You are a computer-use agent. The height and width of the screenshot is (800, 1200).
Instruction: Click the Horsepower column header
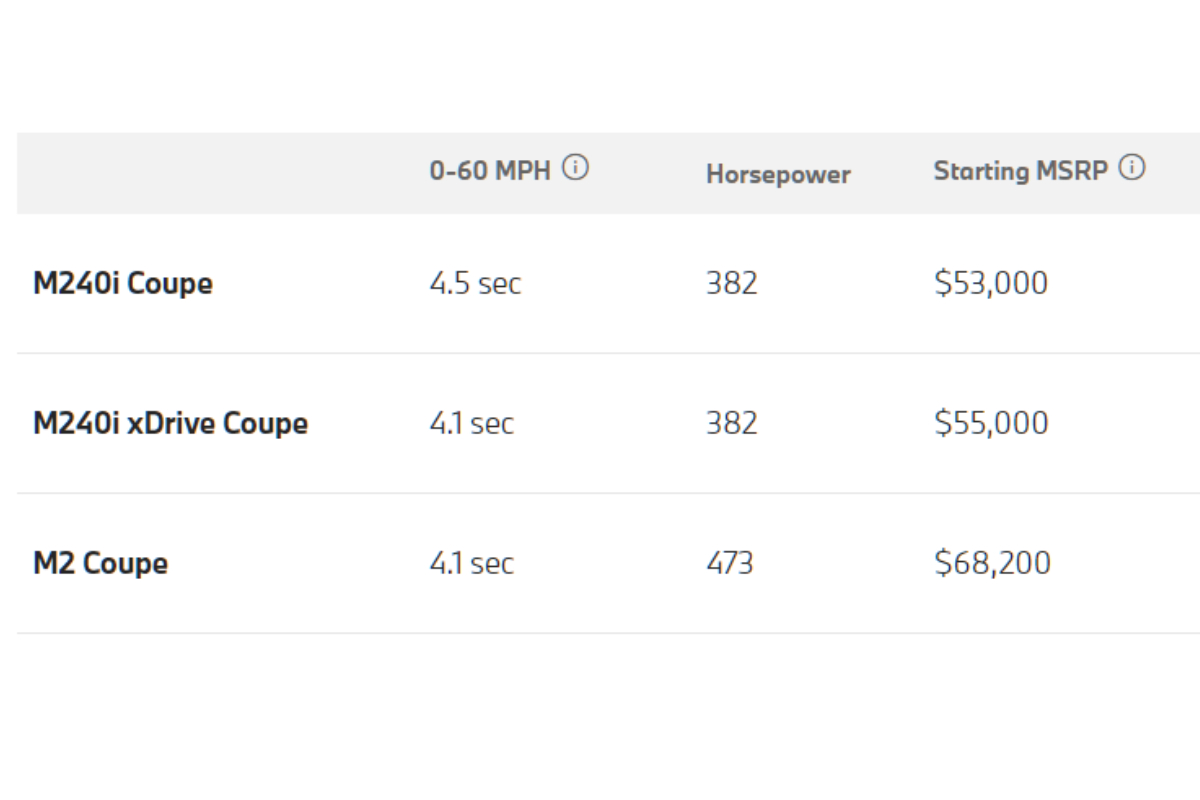(x=778, y=174)
